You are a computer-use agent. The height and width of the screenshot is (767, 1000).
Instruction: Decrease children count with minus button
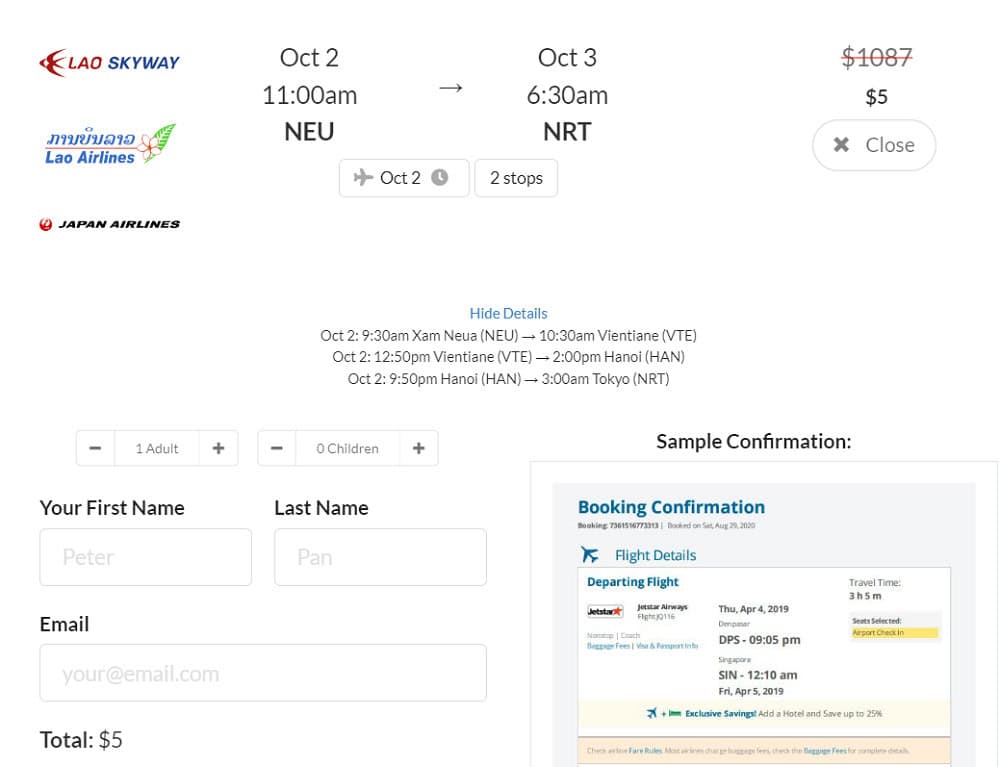[x=276, y=448]
